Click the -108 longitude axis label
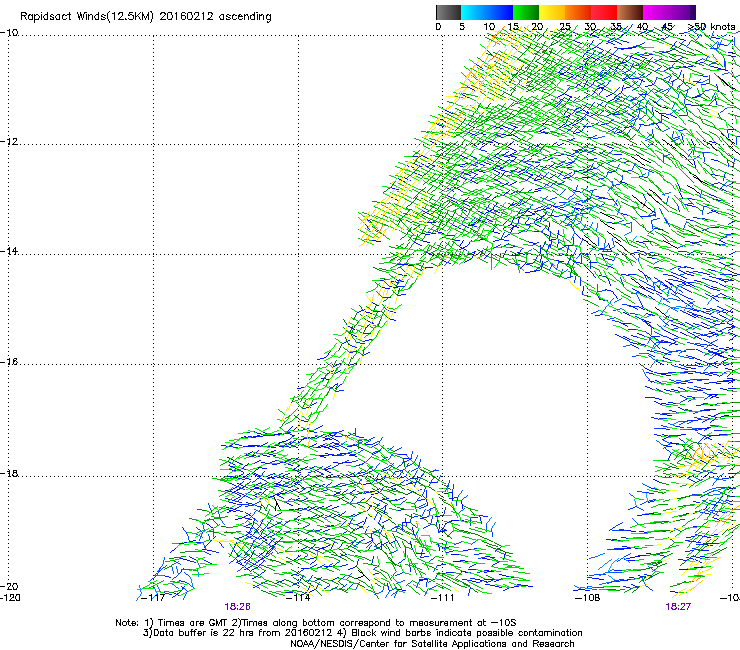740x650 pixels. pos(588,598)
